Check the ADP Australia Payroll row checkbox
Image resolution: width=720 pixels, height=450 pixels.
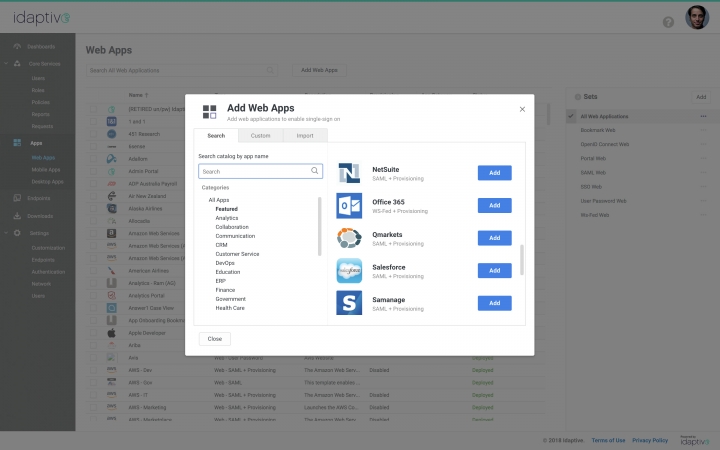coord(93,184)
